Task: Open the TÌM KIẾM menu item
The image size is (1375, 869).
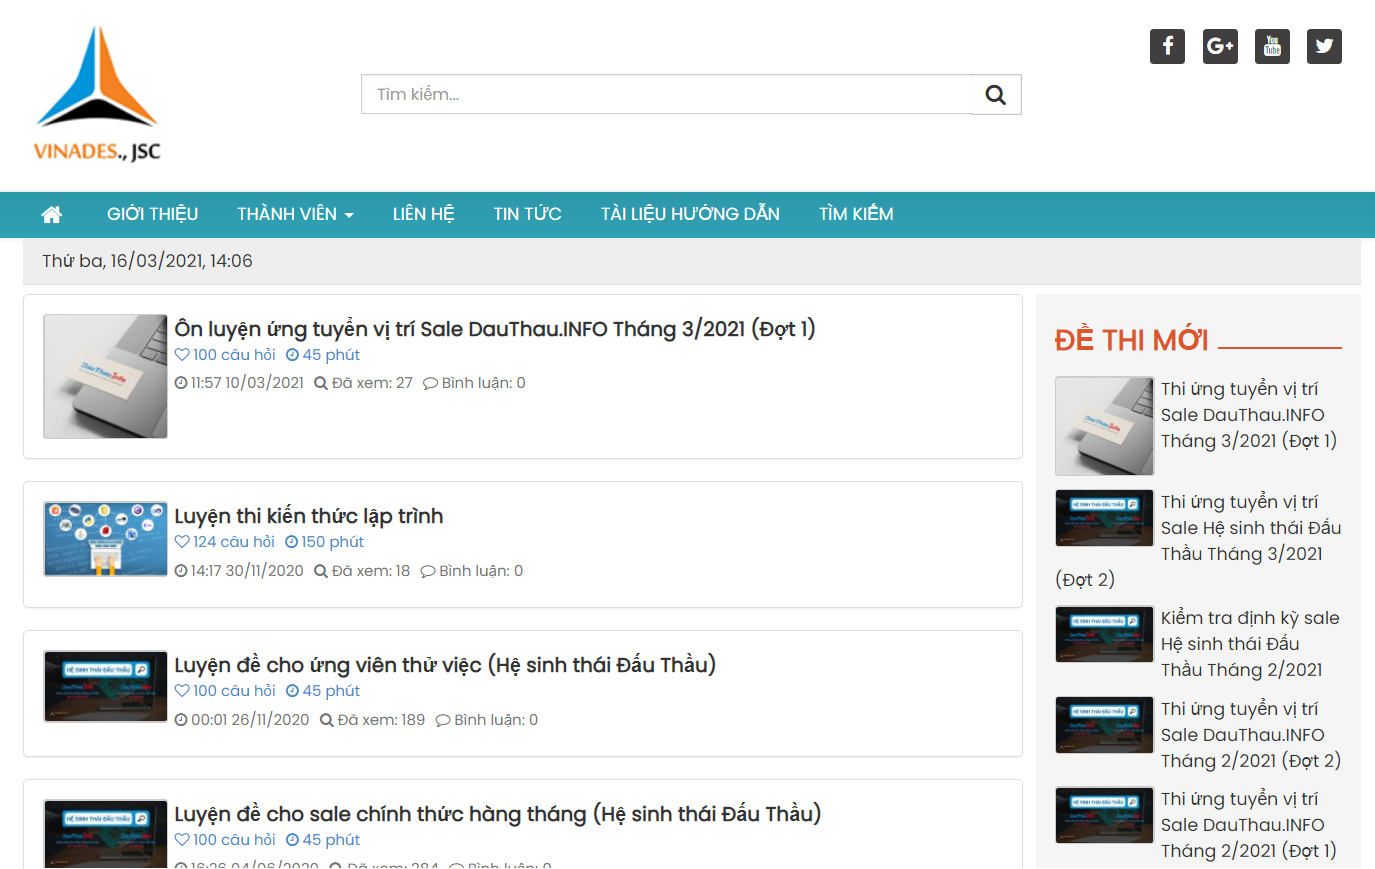Action: [856, 214]
